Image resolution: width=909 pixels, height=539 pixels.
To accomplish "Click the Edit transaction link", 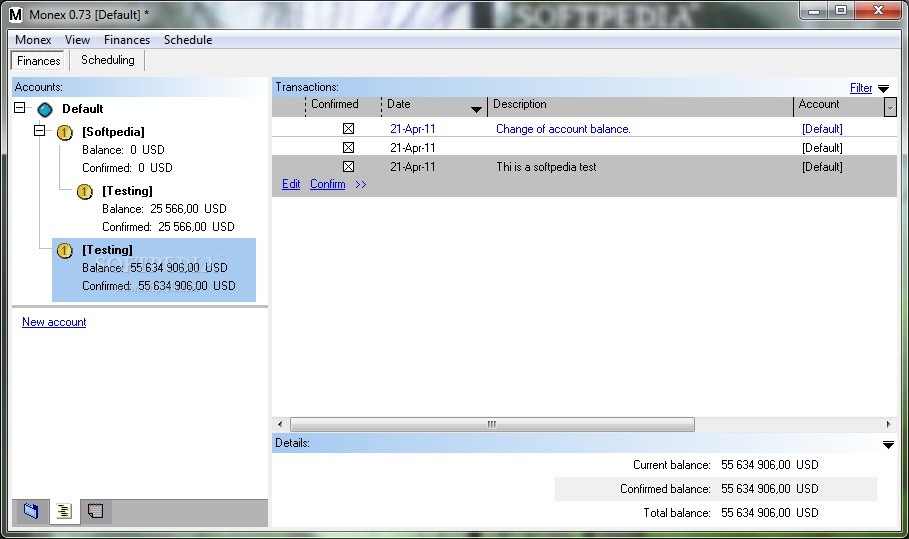I will (x=291, y=184).
